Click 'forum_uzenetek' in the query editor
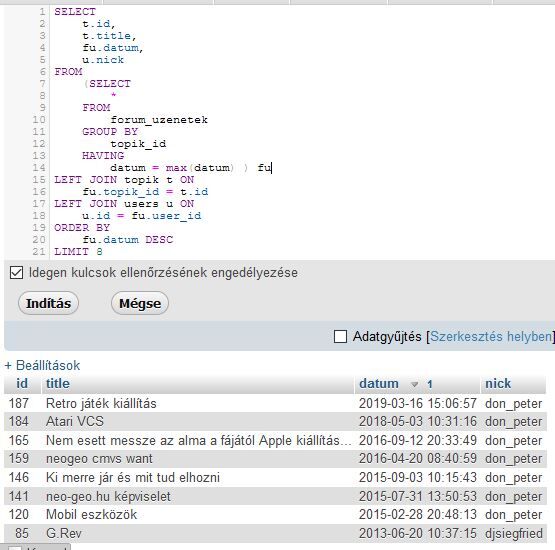 click(x=159, y=120)
